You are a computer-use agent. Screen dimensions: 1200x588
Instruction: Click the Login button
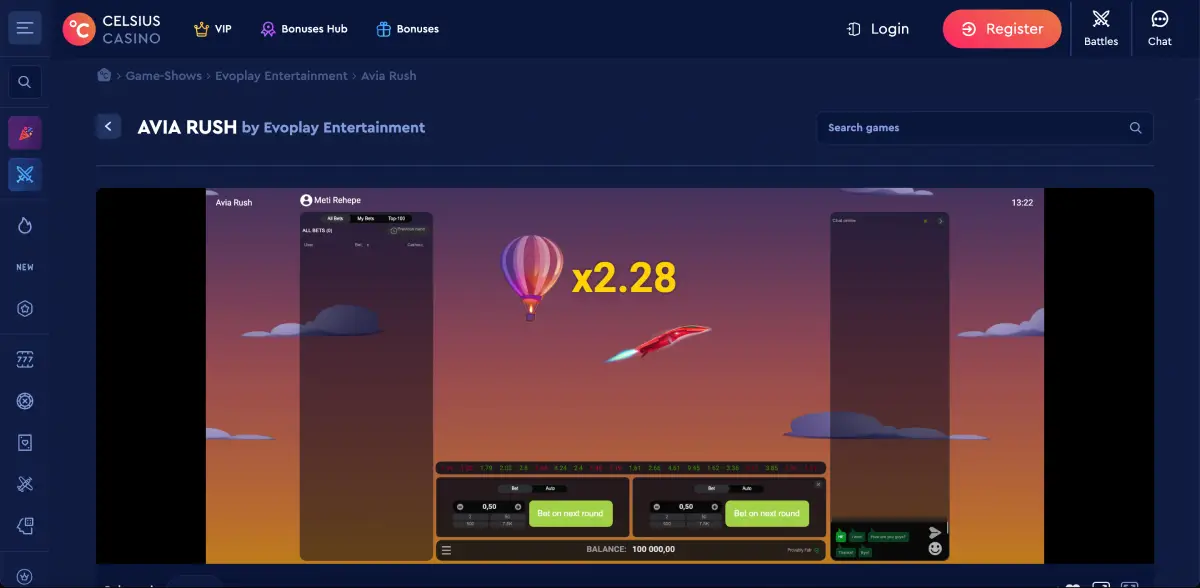pyautogui.click(x=878, y=29)
